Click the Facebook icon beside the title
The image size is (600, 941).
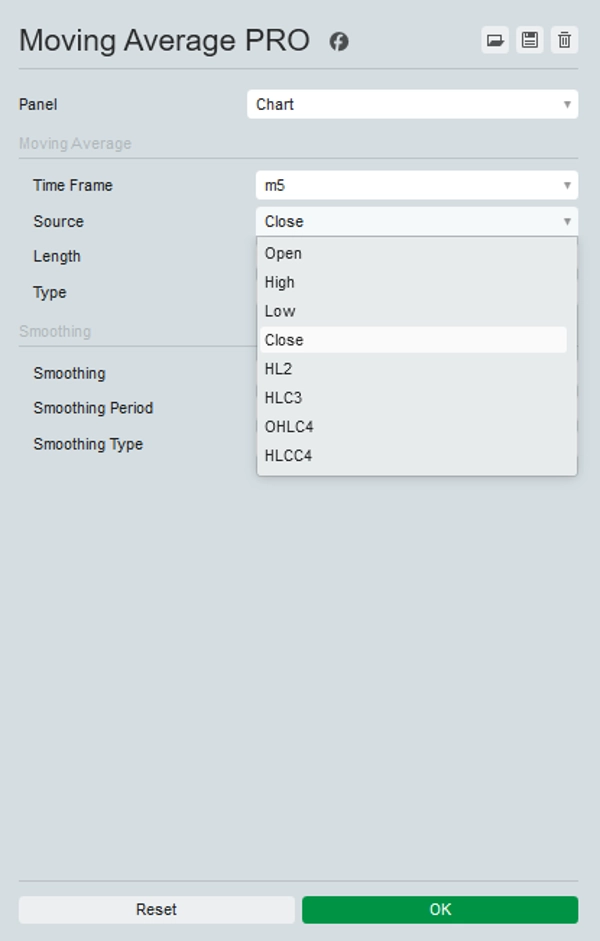click(x=339, y=41)
